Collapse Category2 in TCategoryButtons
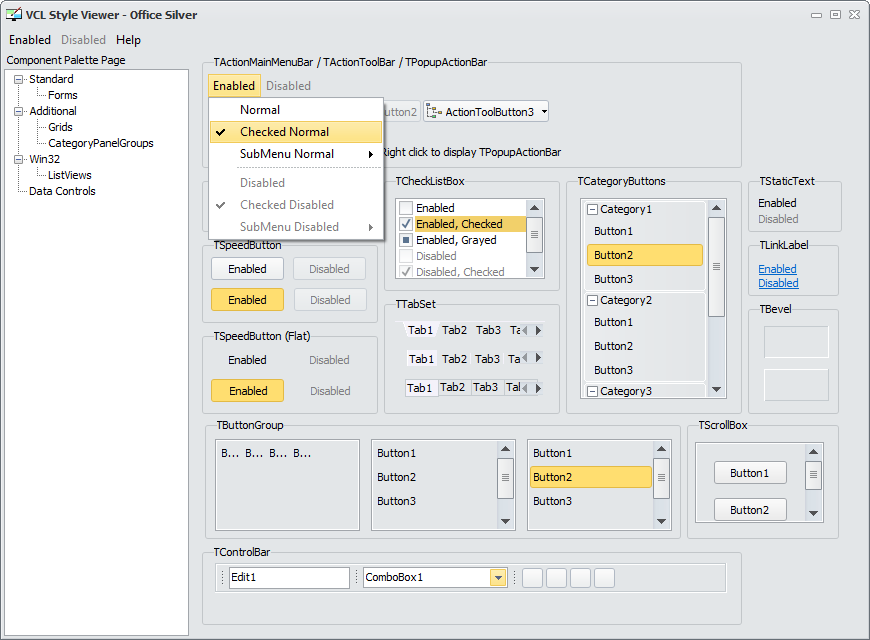This screenshot has width=870, height=640. [x=593, y=301]
